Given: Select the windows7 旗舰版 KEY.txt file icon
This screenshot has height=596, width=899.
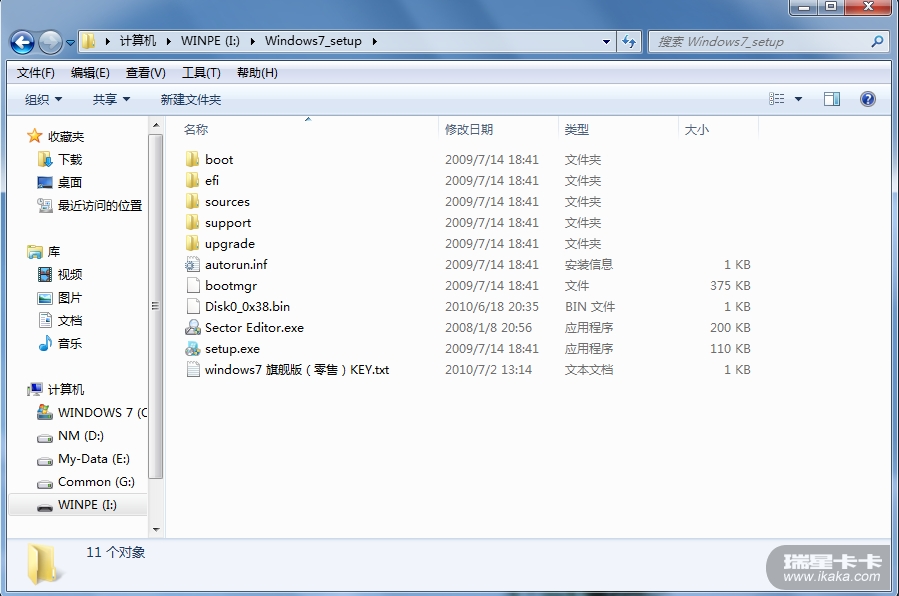Looking at the screenshot, I should [193, 370].
